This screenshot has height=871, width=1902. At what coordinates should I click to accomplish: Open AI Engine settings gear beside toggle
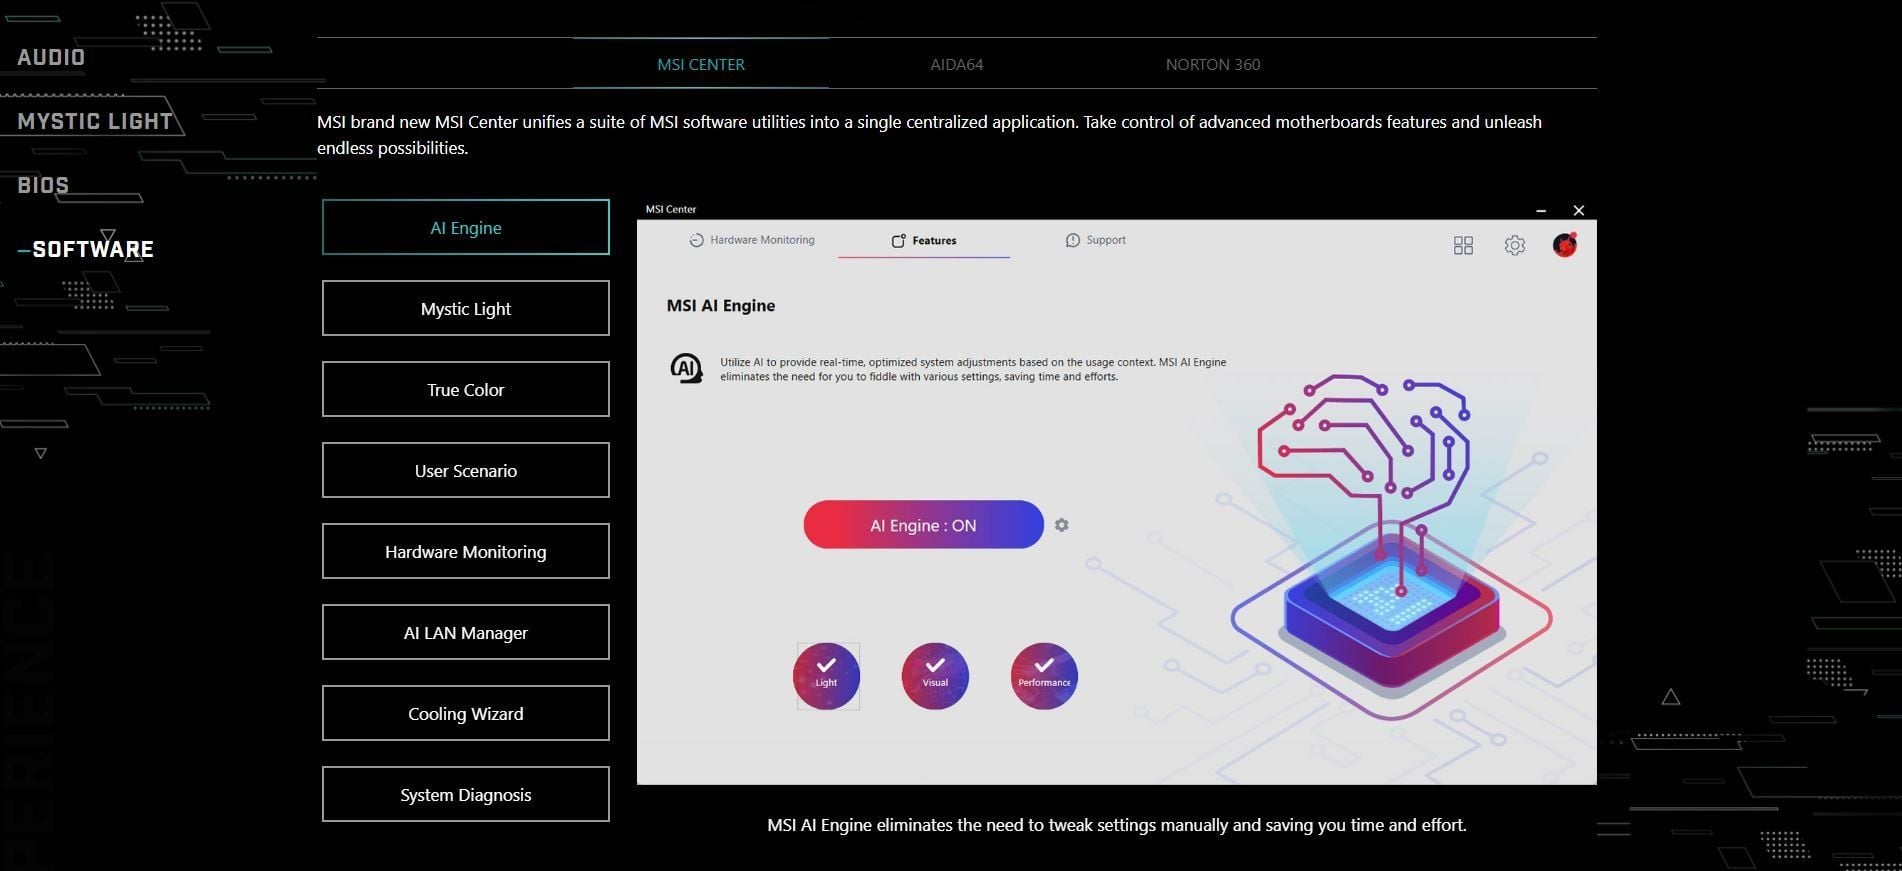1061,525
